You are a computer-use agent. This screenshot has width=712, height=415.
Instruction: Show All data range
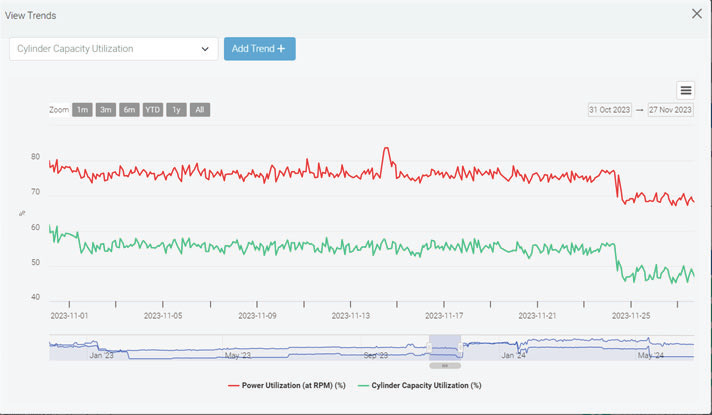click(200, 110)
